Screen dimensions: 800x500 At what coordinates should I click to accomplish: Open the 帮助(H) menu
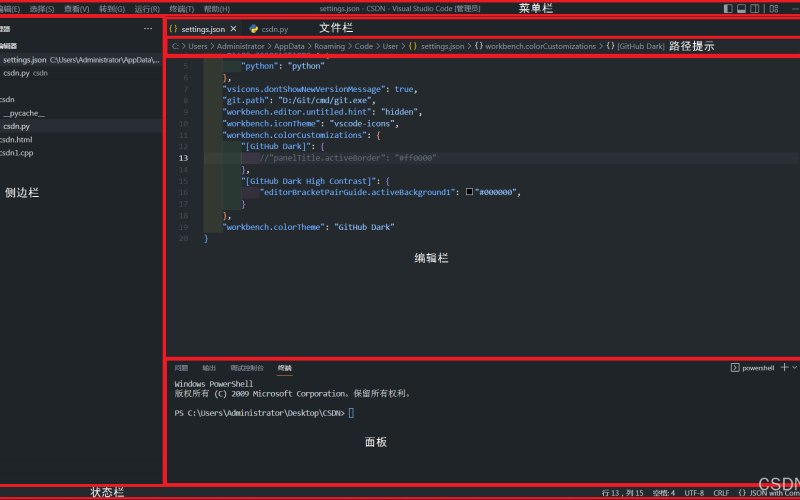coord(216,9)
